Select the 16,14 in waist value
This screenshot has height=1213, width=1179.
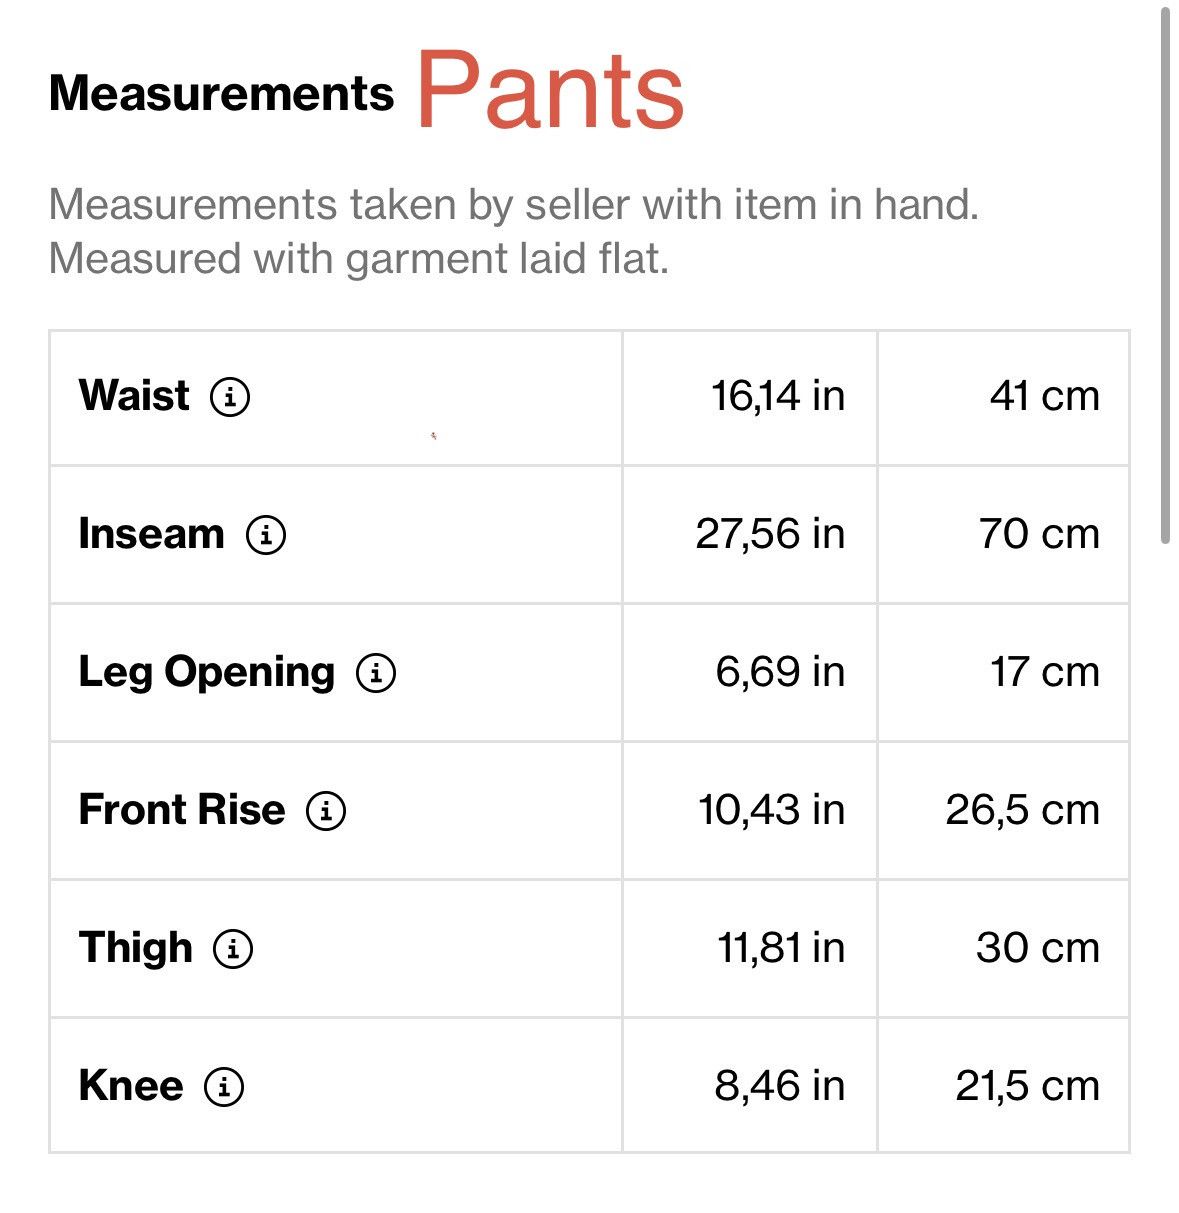(778, 396)
